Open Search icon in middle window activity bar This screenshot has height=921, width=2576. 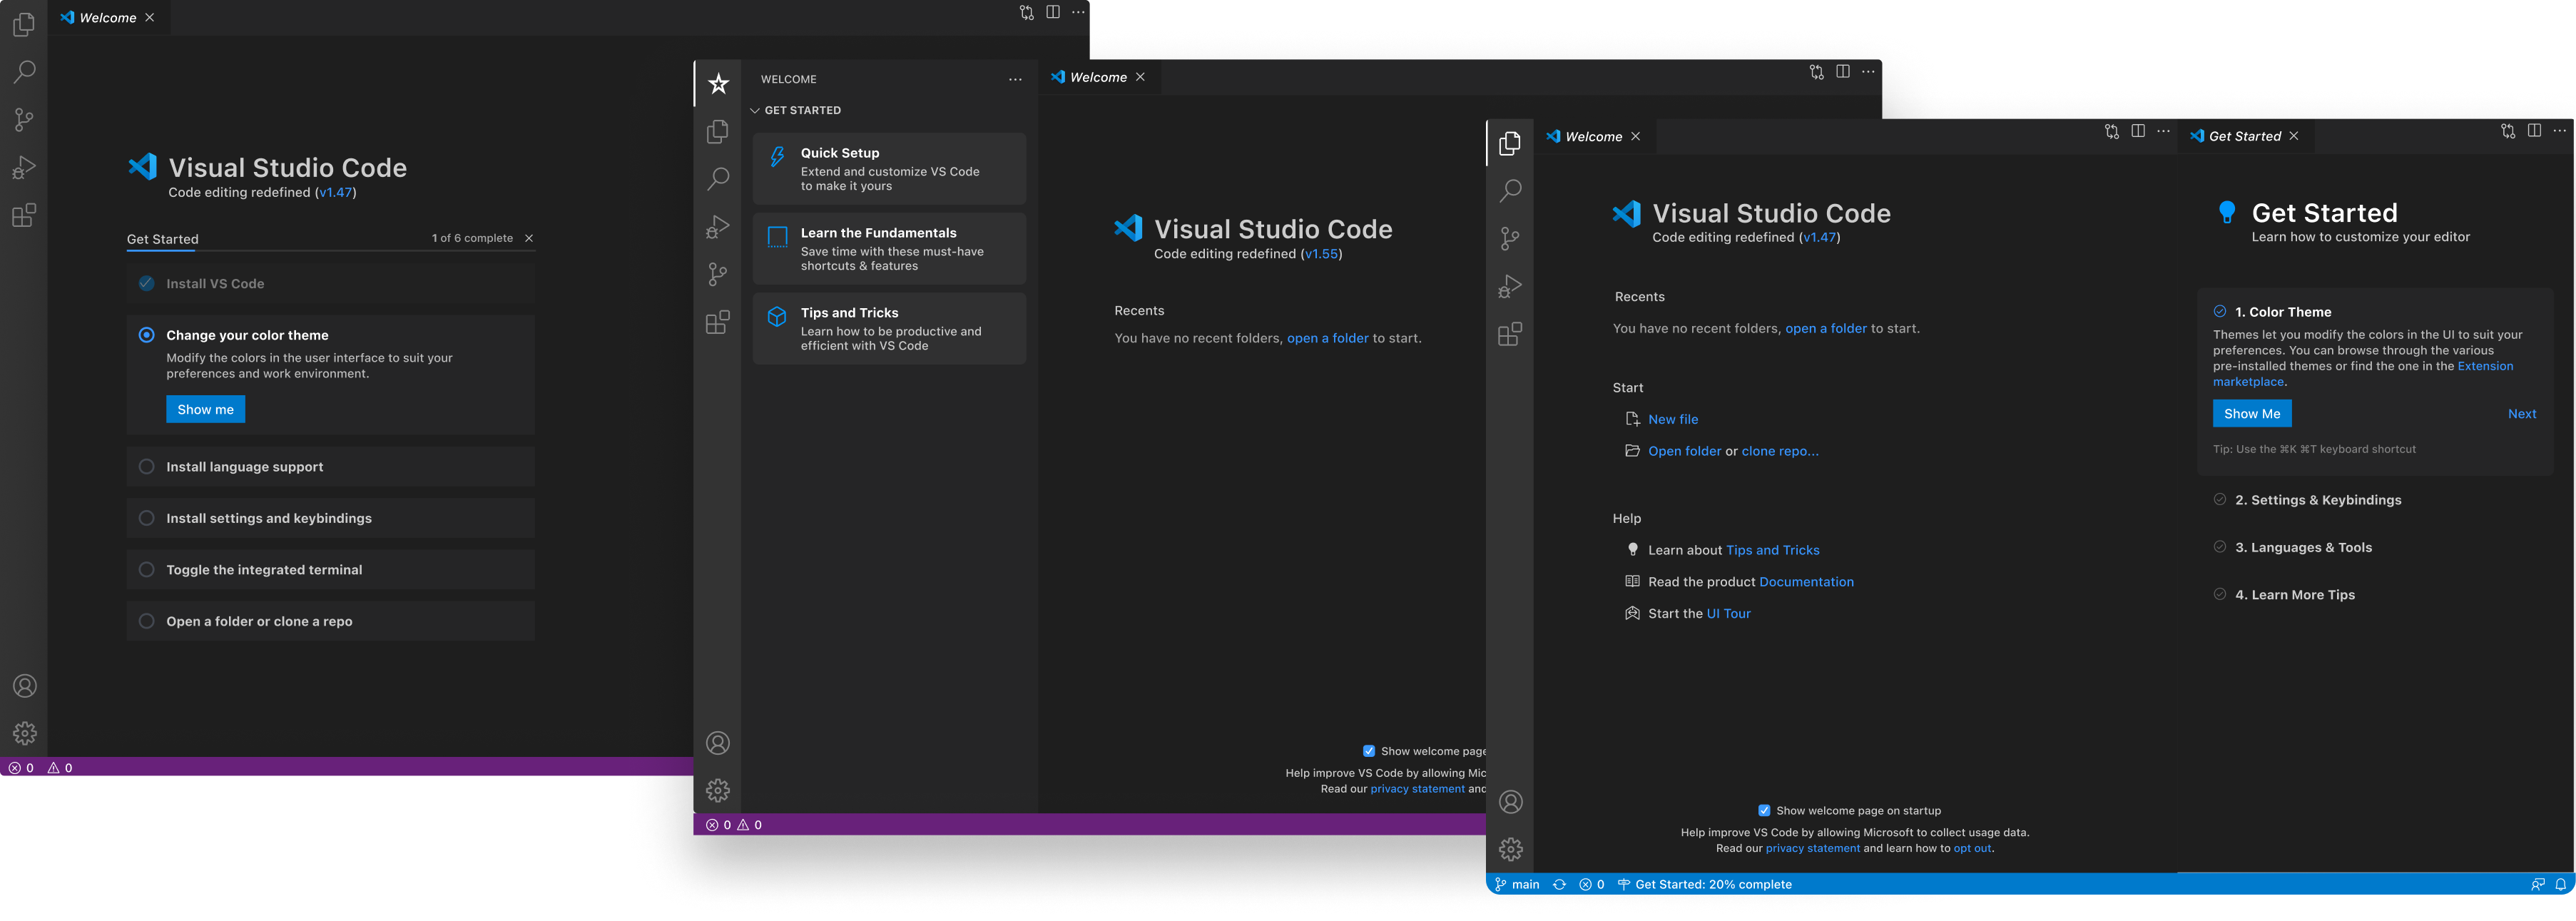click(718, 179)
